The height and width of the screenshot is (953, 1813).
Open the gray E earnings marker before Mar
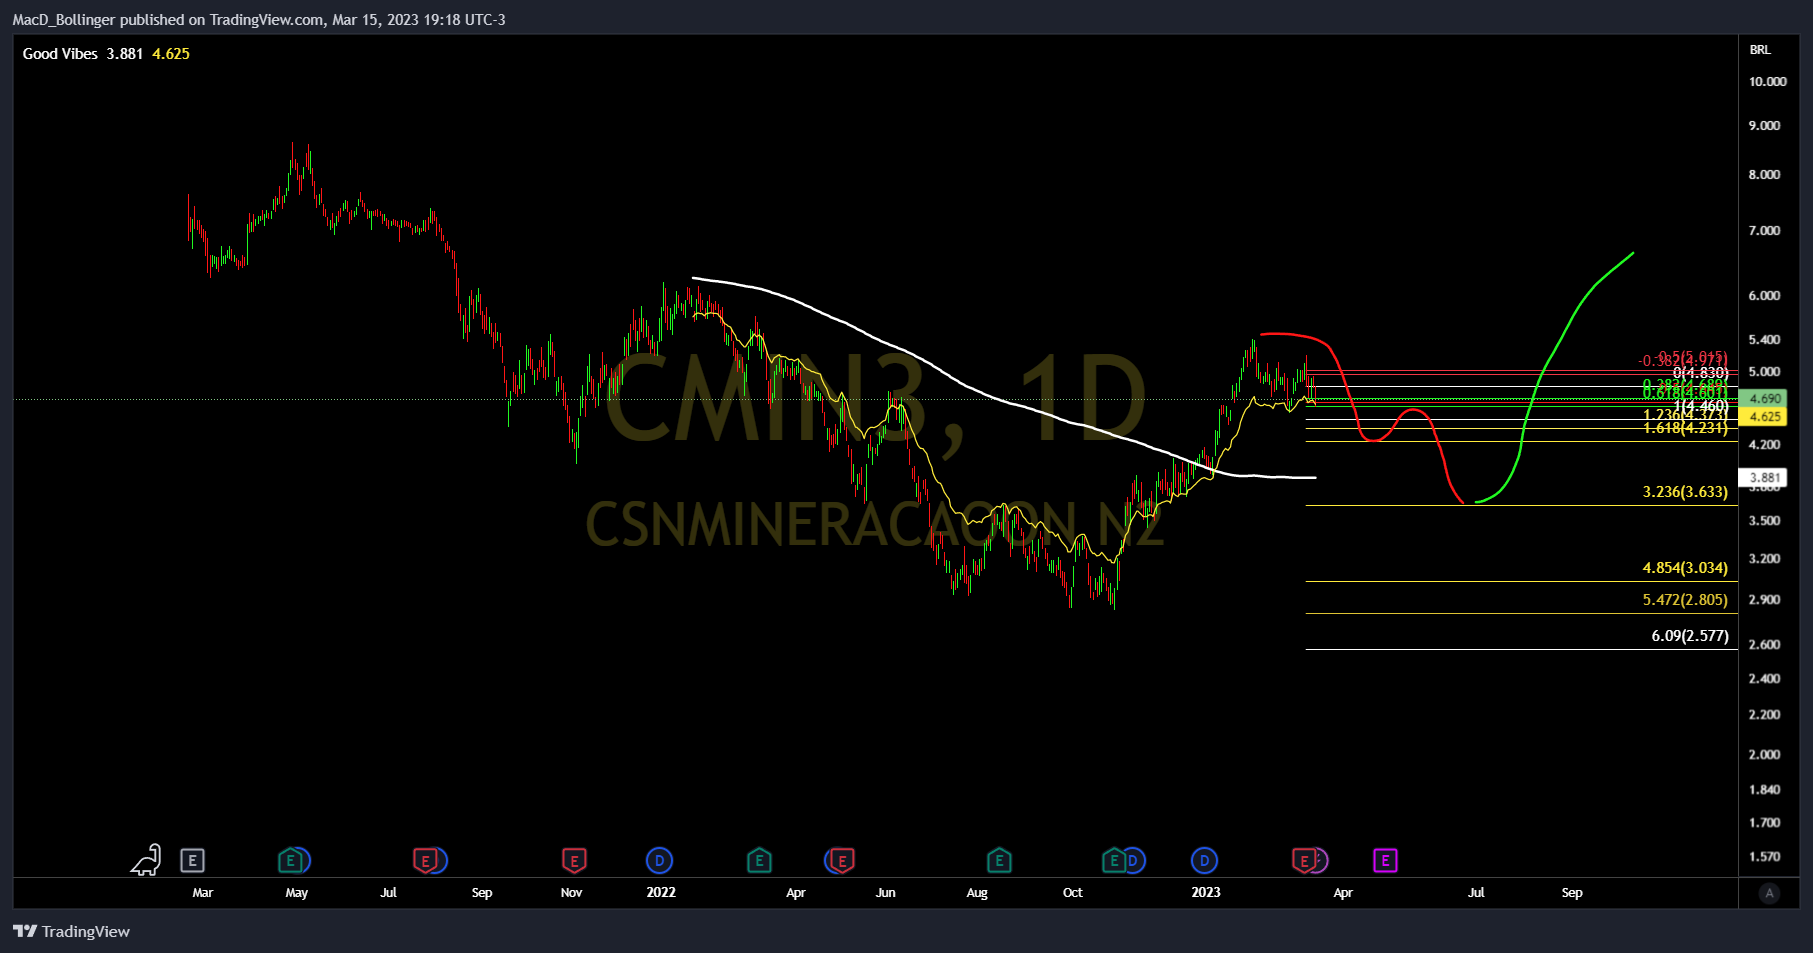pyautogui.click(x=192, y=860)
